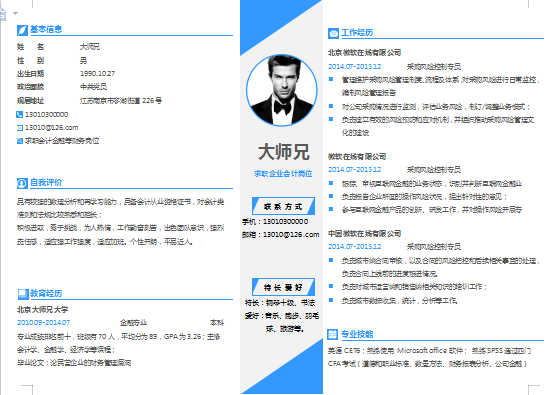This screenshot has width=557, height=395.
Task: Click the job intention icon in basic info
Action: click(x=20, y=141)
